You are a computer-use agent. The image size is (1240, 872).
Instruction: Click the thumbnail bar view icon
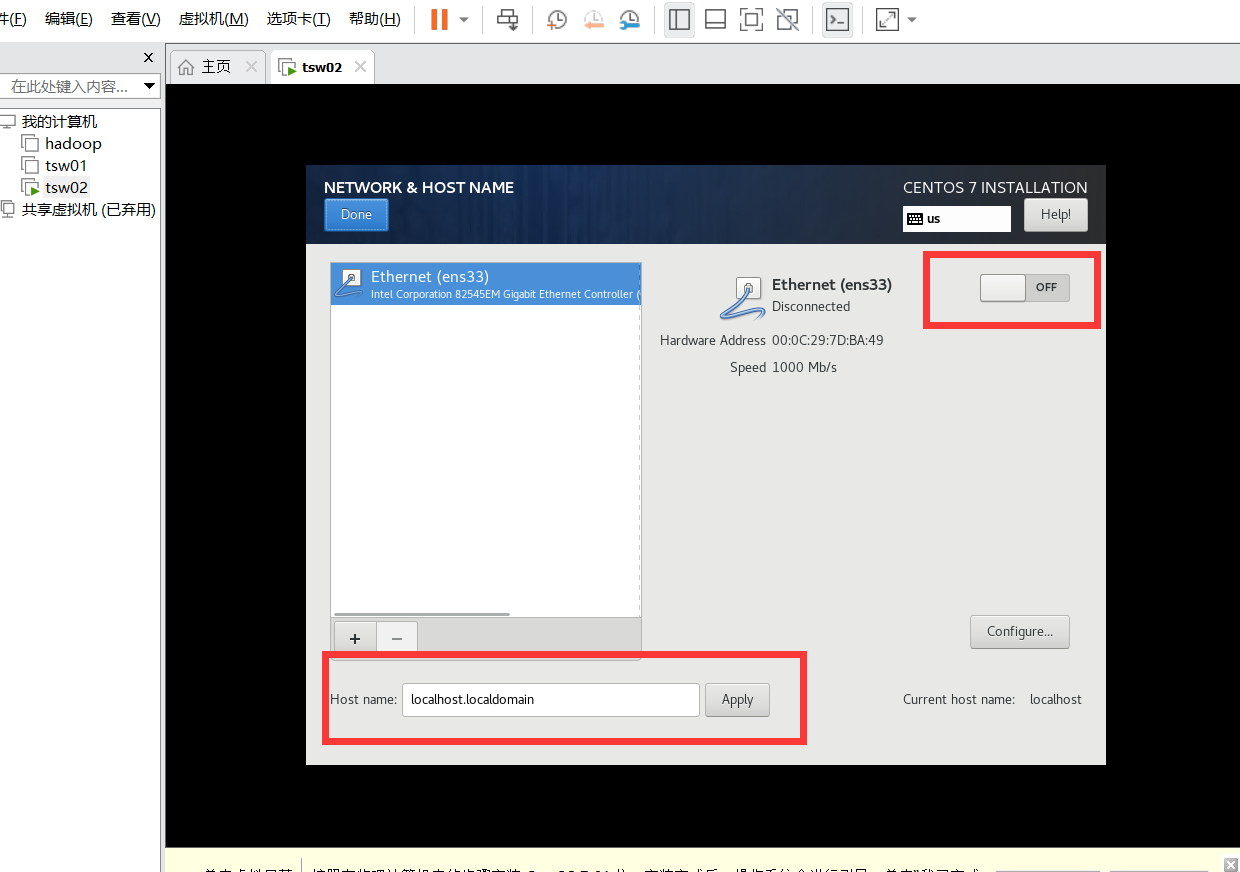click(x=715, y=20)
